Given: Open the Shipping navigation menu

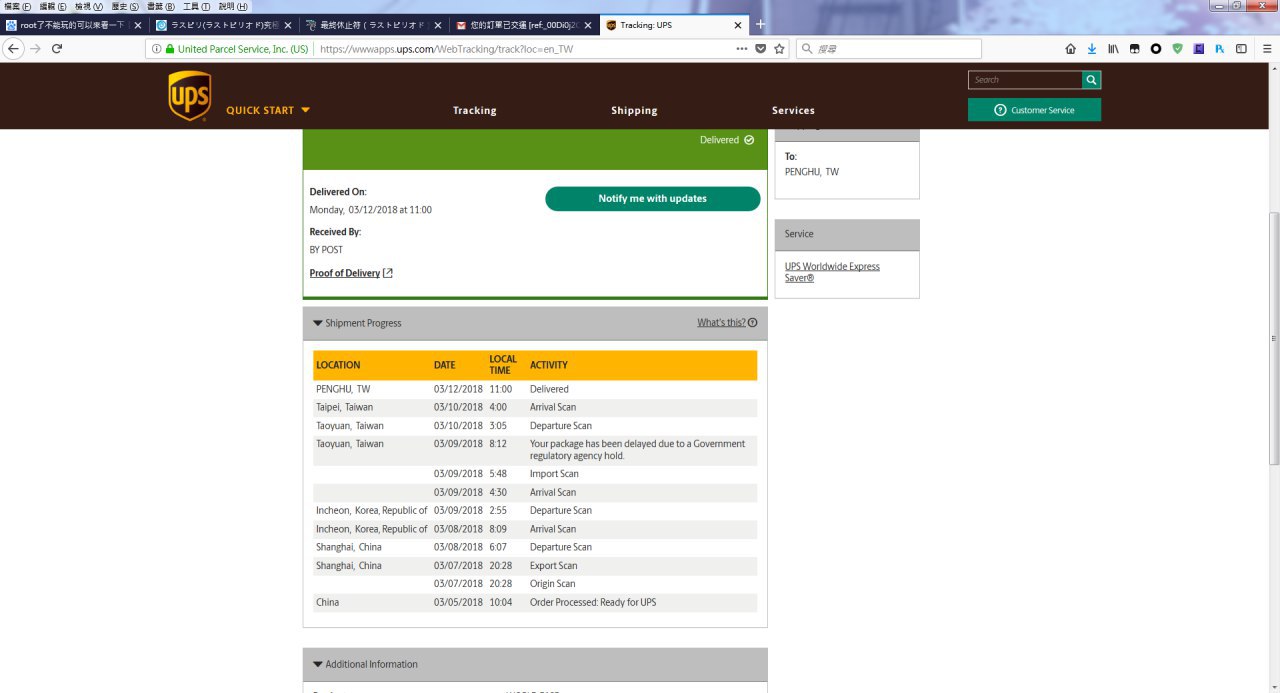Looking at the screenshot, I should [x=634, y=110].
